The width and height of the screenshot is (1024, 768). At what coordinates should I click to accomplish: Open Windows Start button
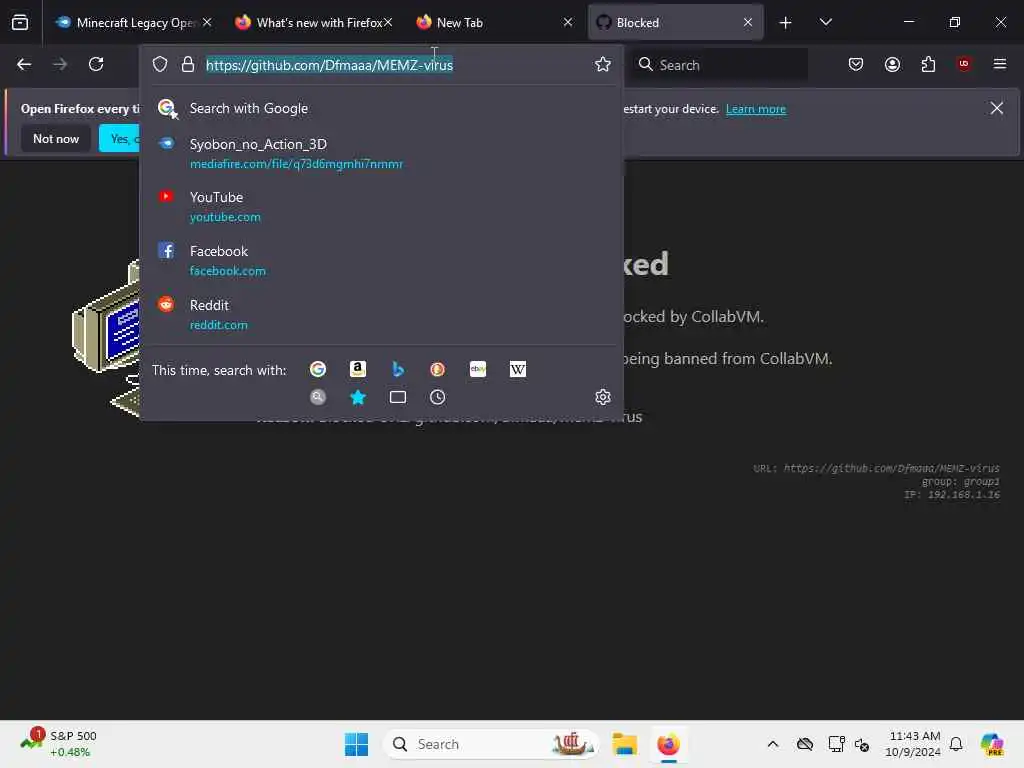(x=357, y=744)
